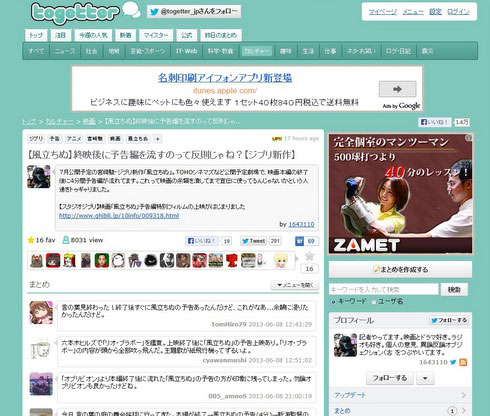
Task: Focus the keyword search input field
Action: [x=384, y=289]
